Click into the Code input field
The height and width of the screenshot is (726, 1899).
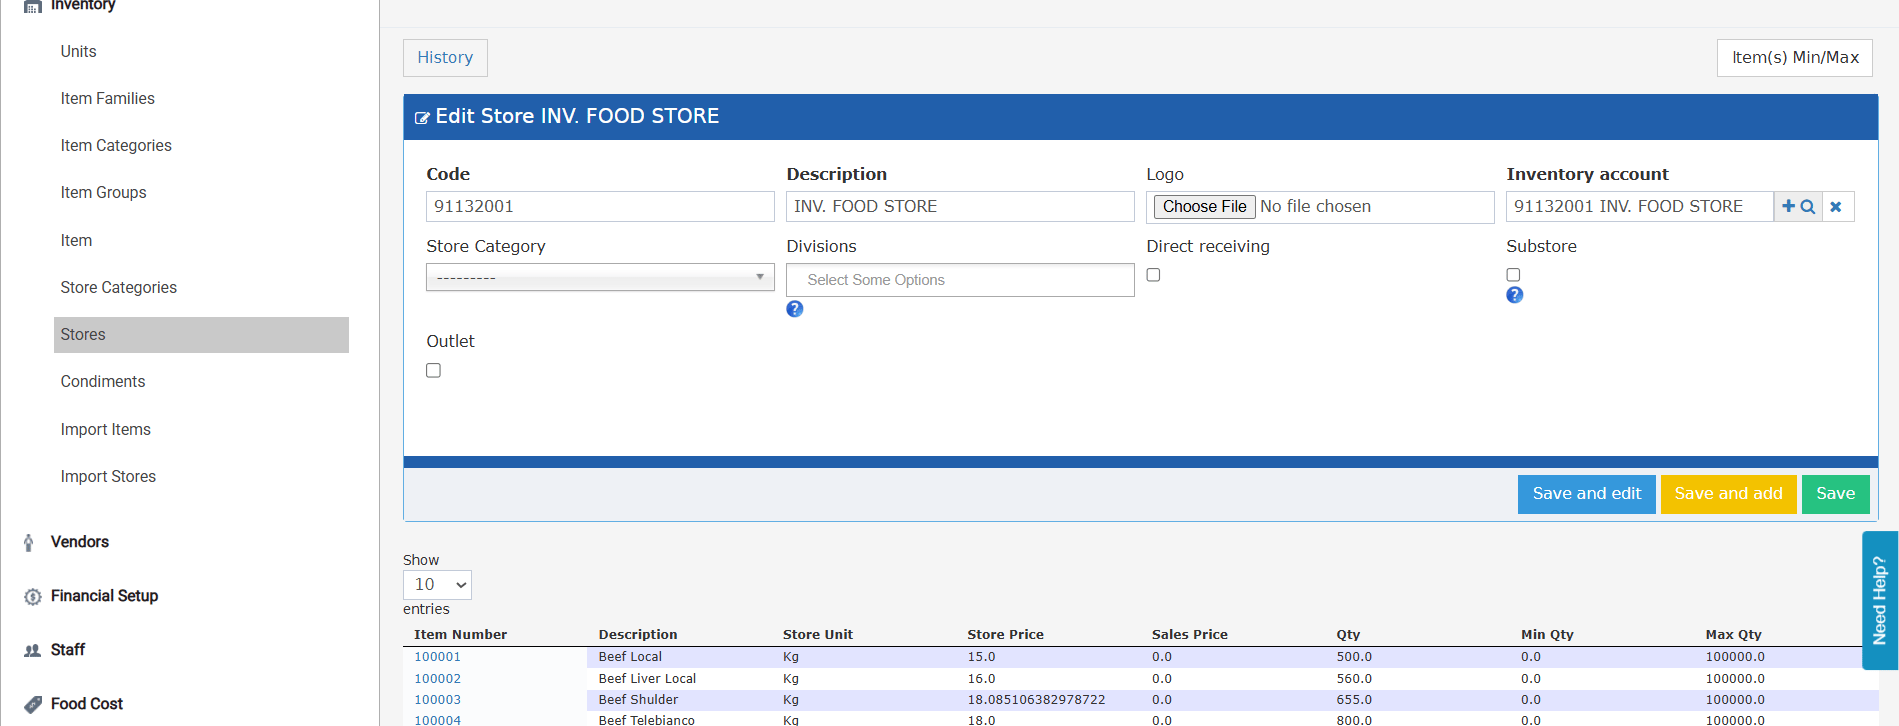point(600,207)
